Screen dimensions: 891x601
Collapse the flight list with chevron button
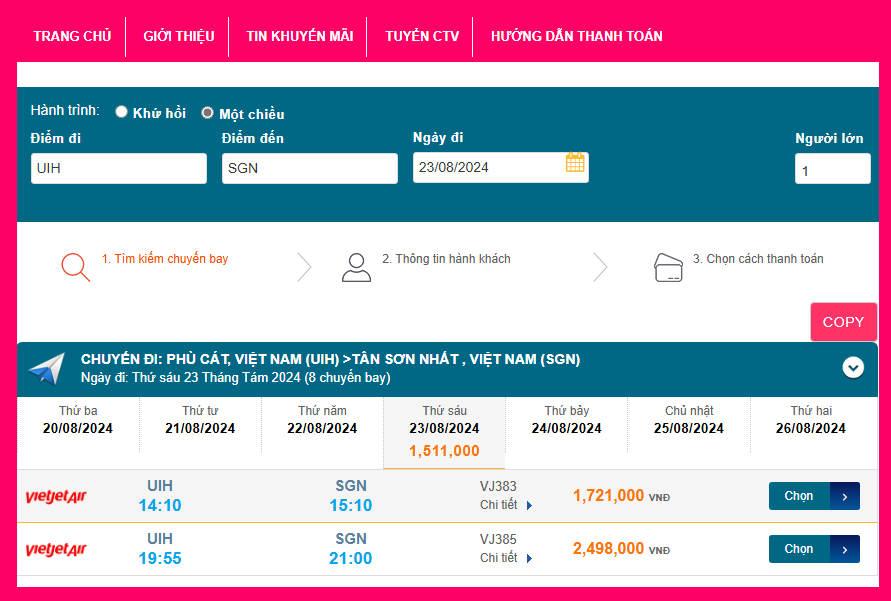tap(853, 368)
